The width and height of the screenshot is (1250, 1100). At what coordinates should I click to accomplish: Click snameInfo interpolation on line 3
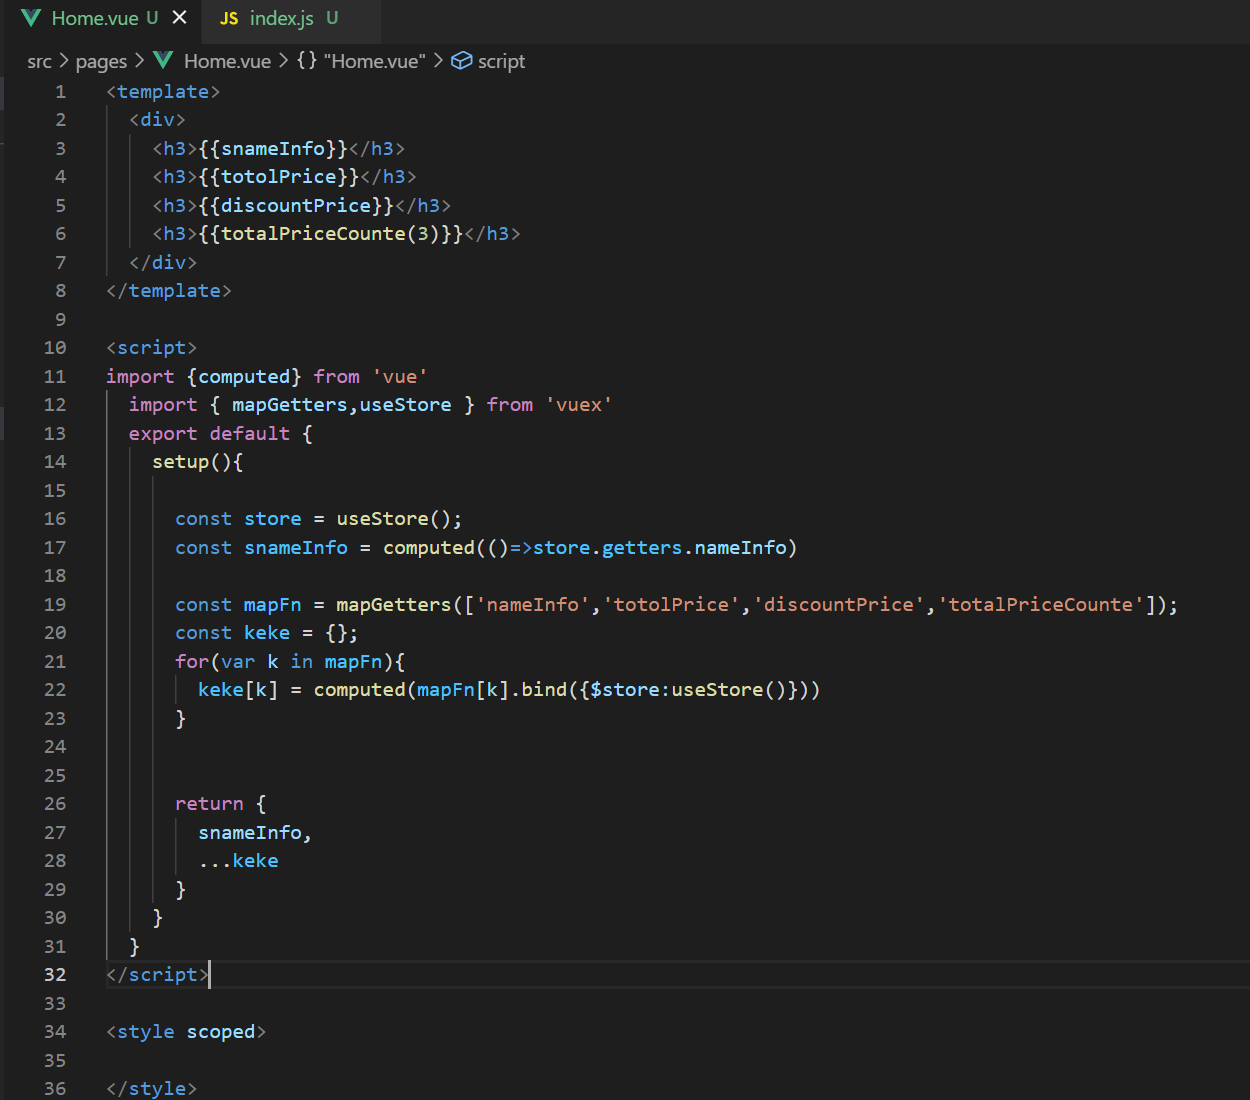[273, 149]
